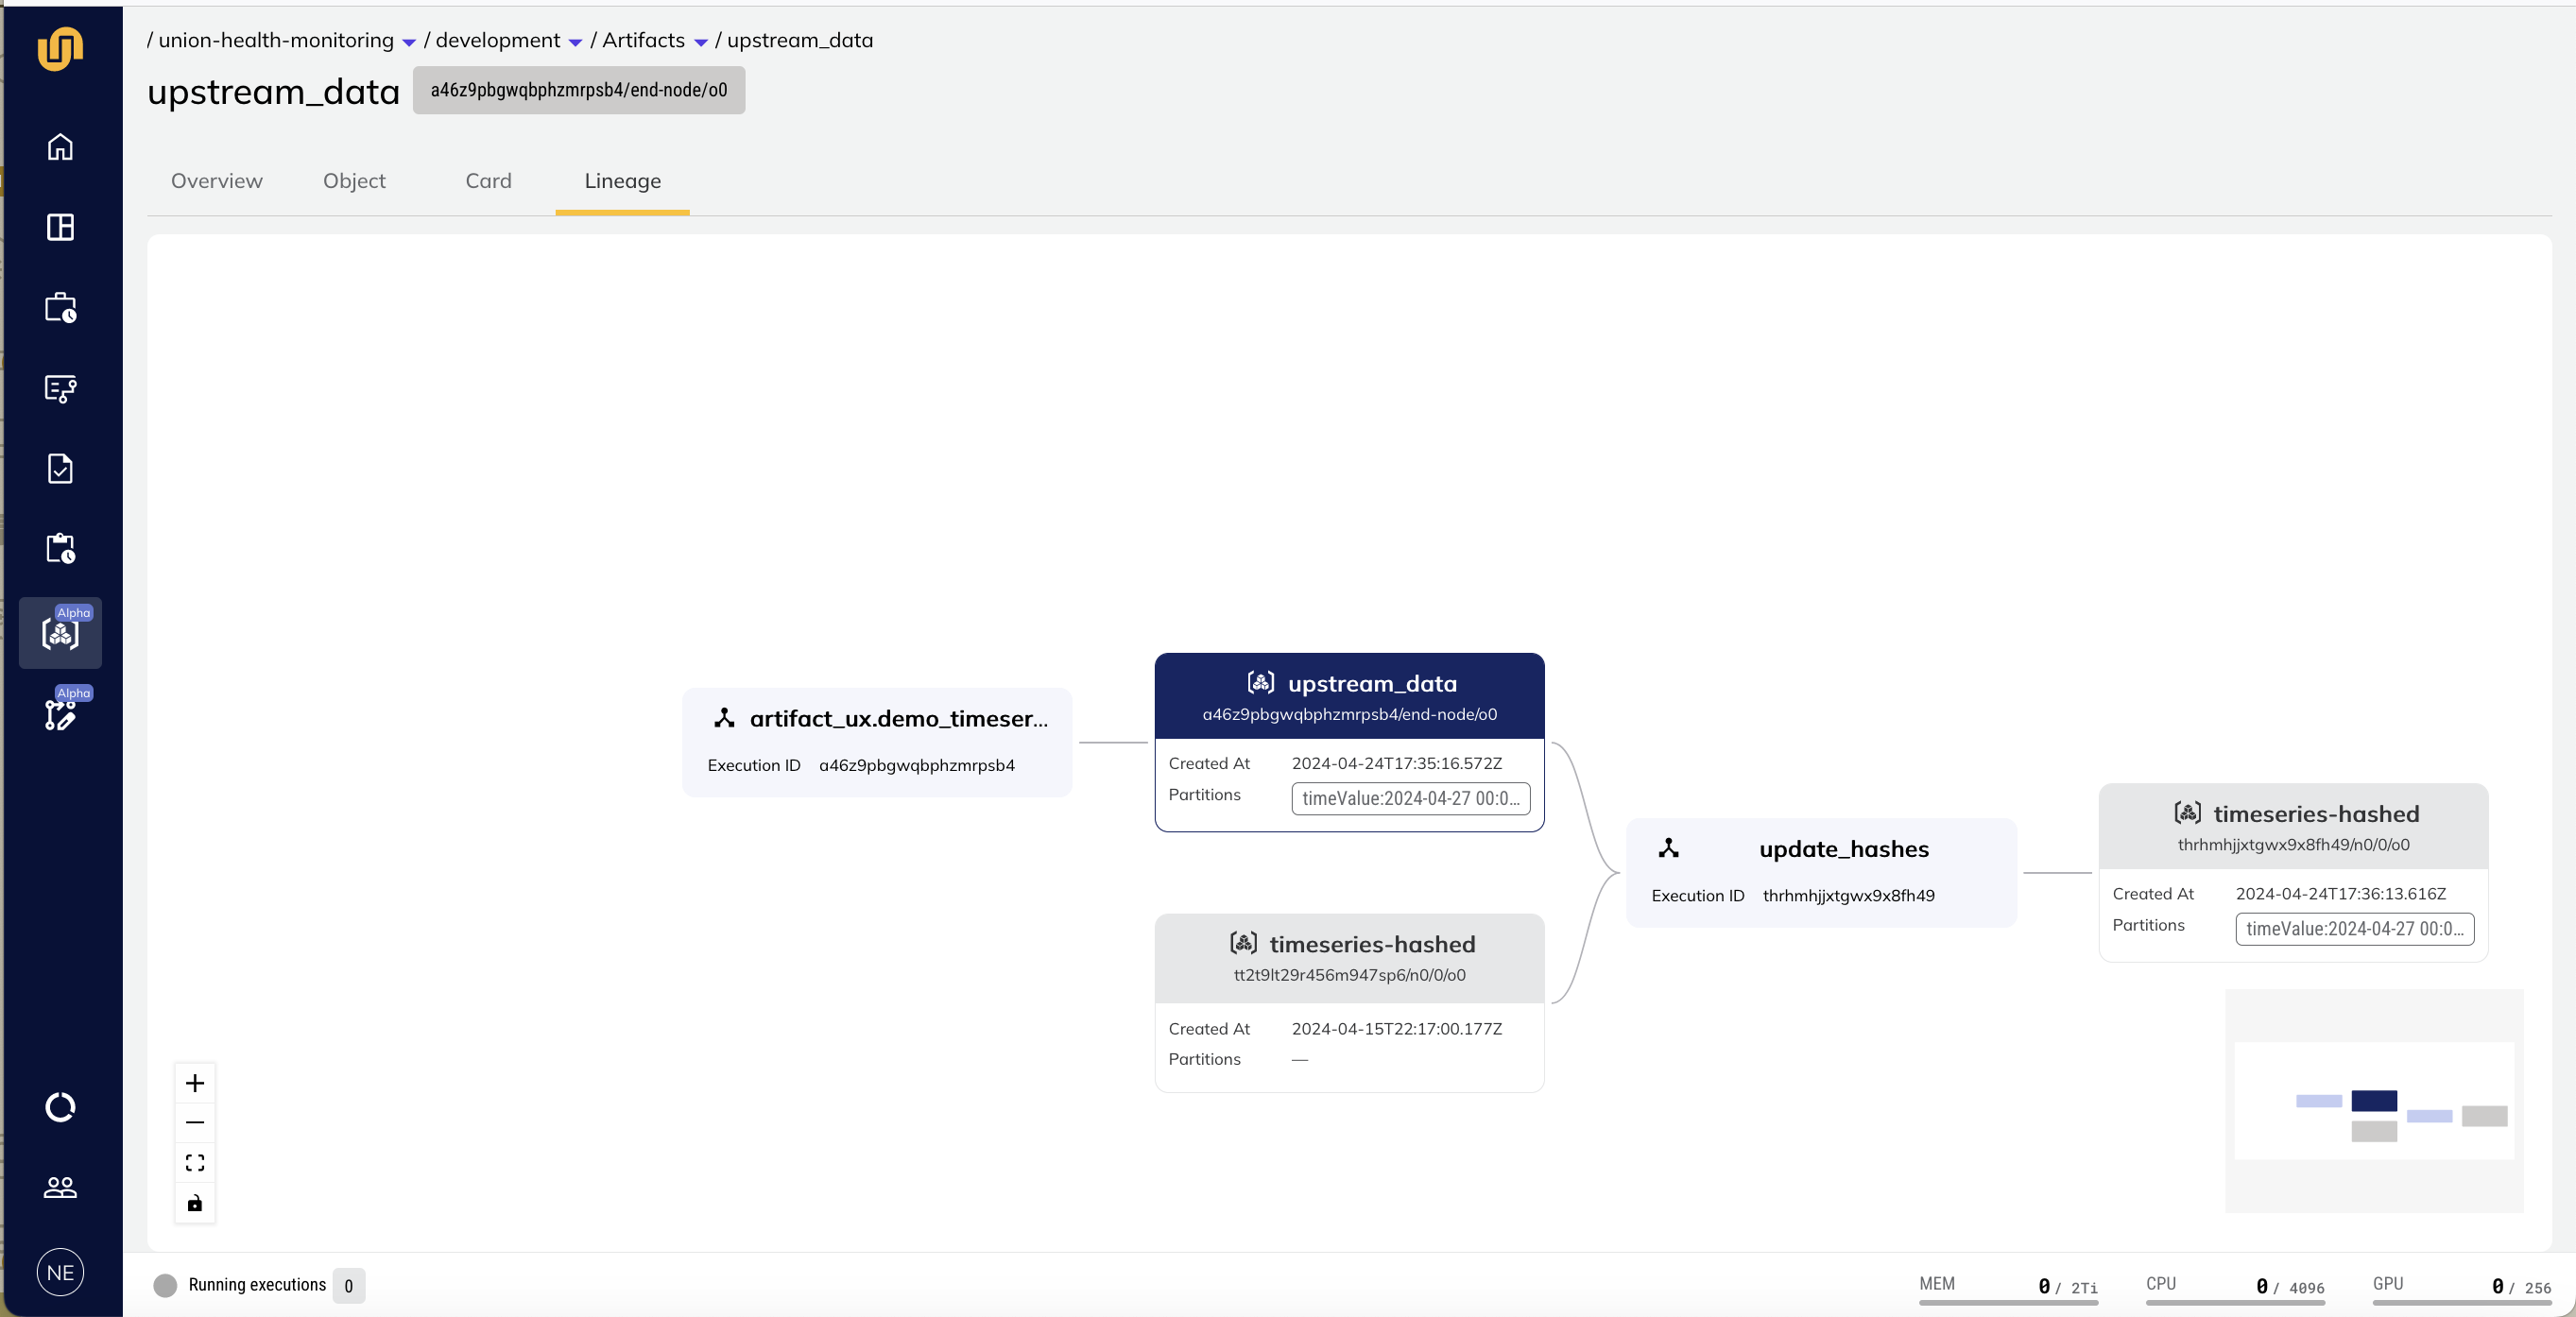2576x1317 pixels.
Task: Zoom in on the lineage graph
Action: click(195, 1083)
